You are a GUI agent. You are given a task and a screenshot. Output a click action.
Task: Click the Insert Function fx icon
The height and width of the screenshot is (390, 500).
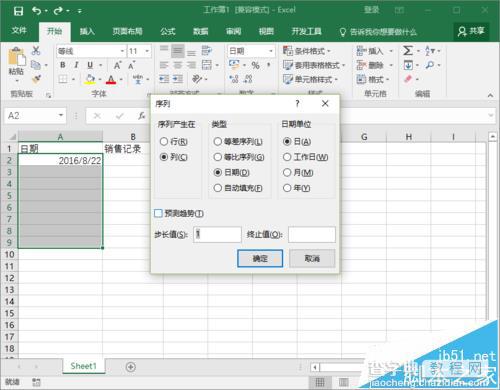[x=141, y=116]
